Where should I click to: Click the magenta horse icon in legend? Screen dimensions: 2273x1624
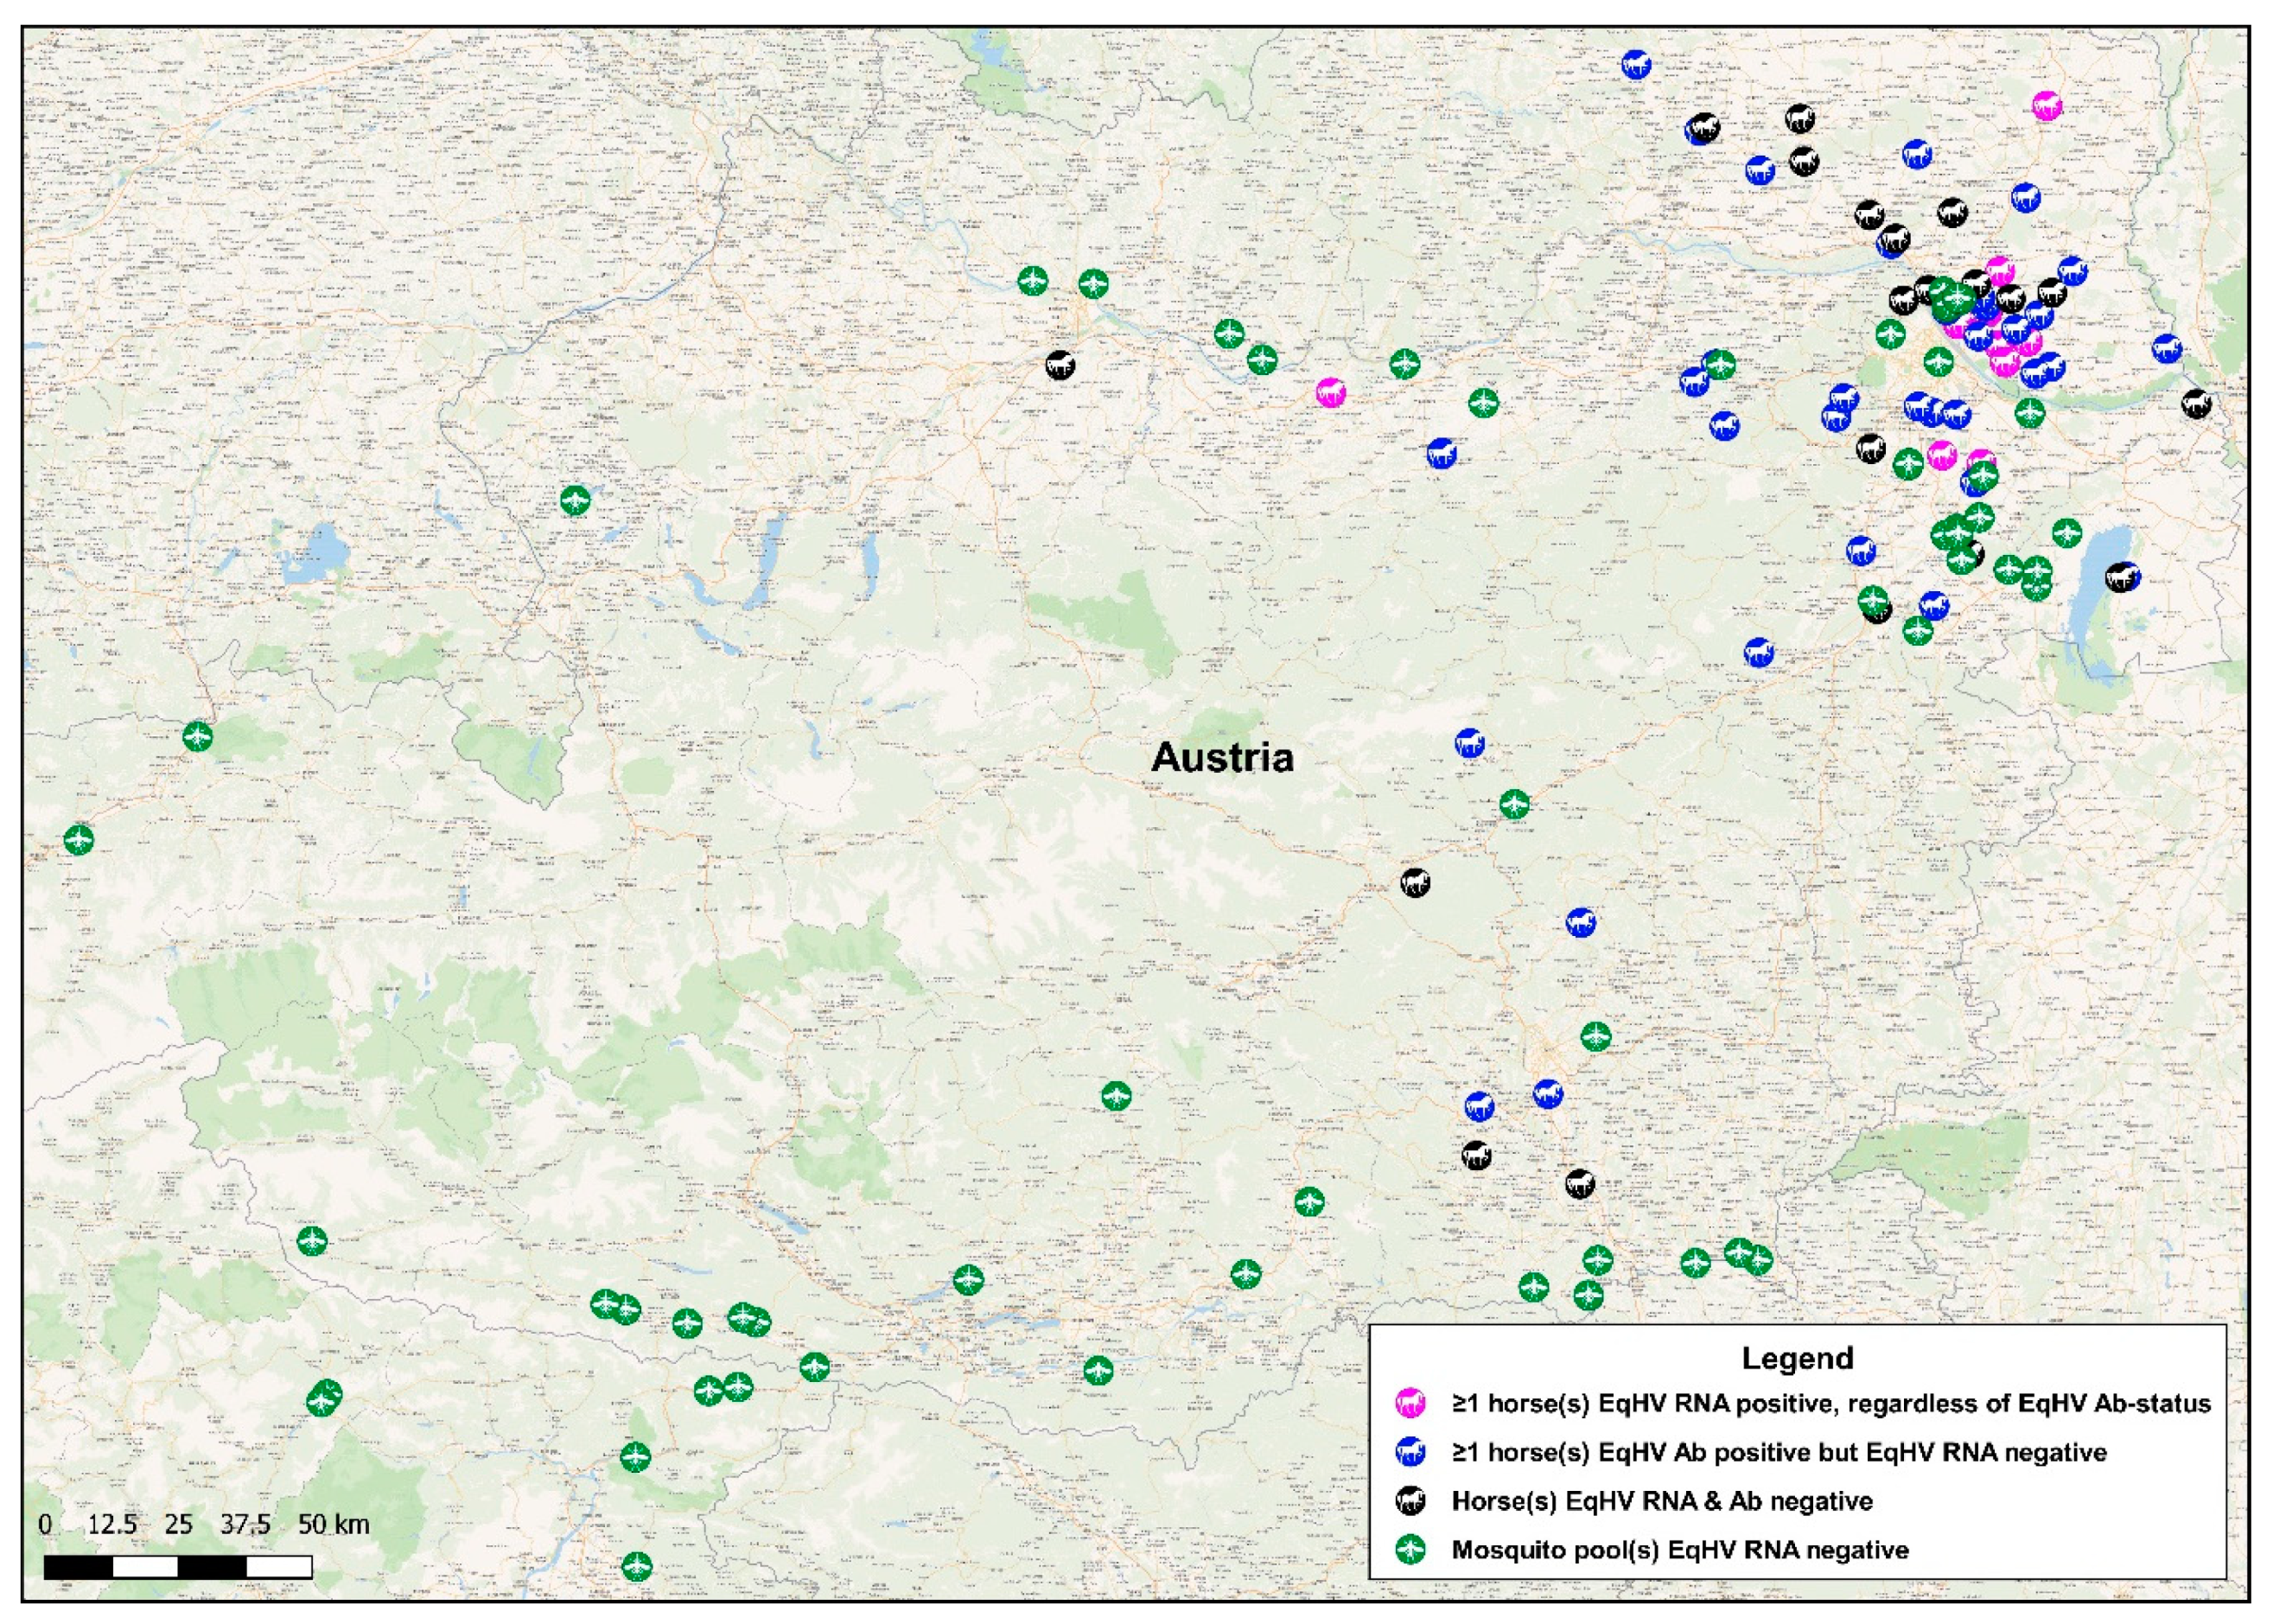(1410, 1403)
